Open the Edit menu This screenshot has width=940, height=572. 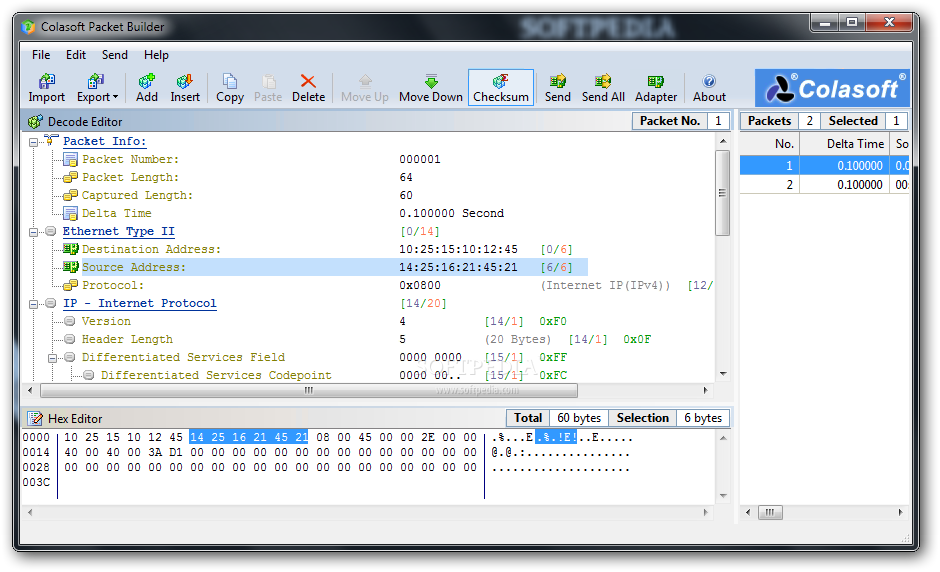[76, 55]
